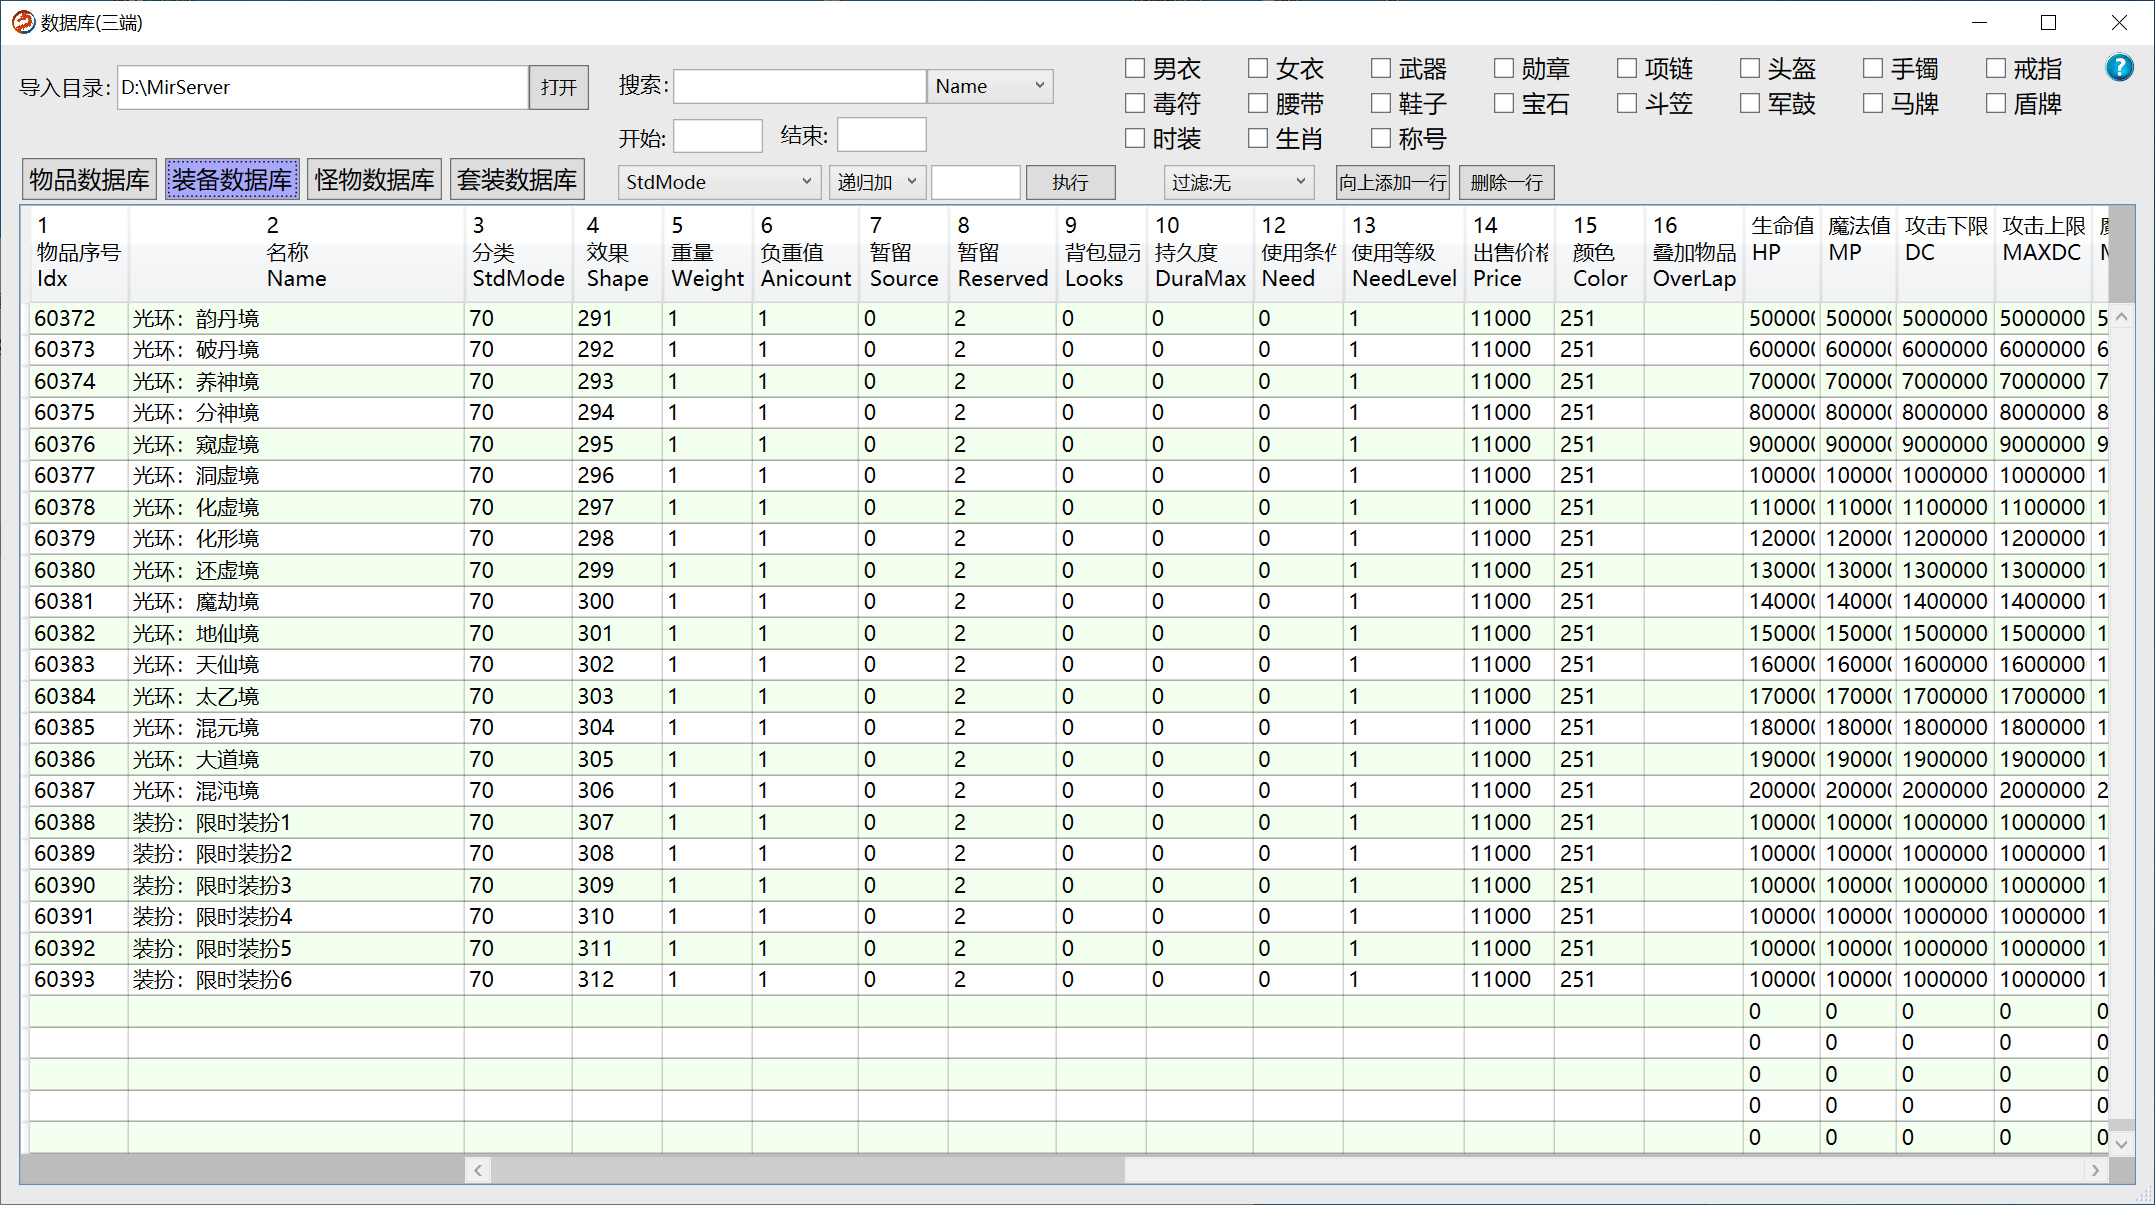Switch to 套装数据库 tab
The image size is (2155, 1205).
tap(517, 180)
